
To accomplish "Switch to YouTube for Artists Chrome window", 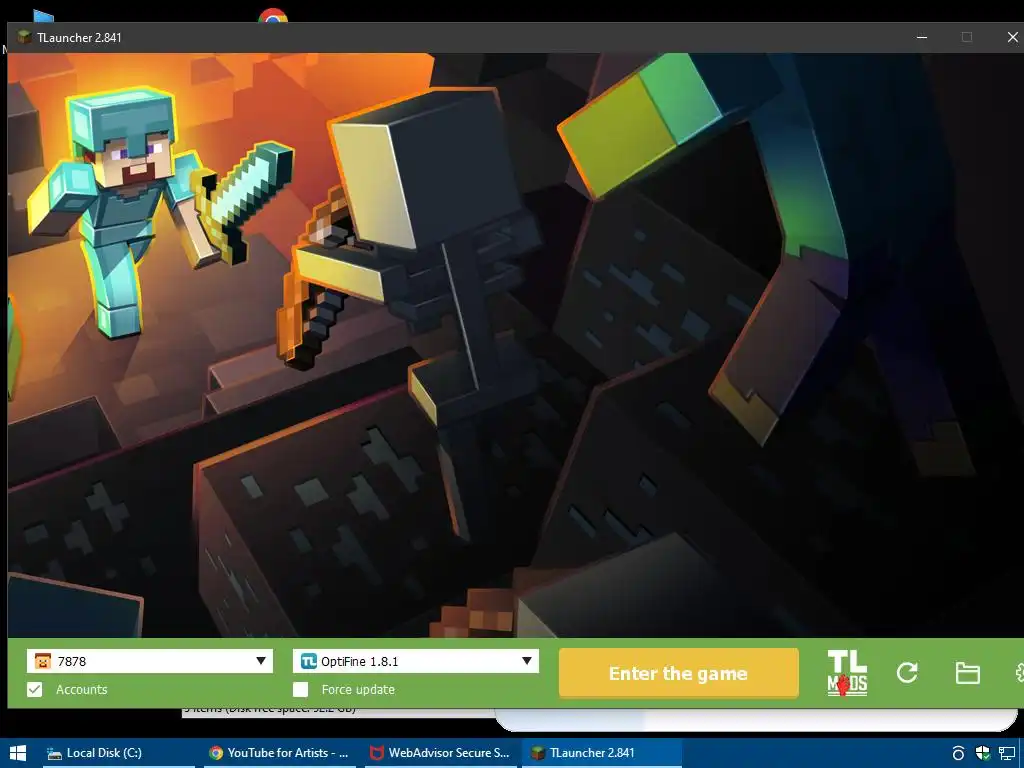I will tap(280, 753).
